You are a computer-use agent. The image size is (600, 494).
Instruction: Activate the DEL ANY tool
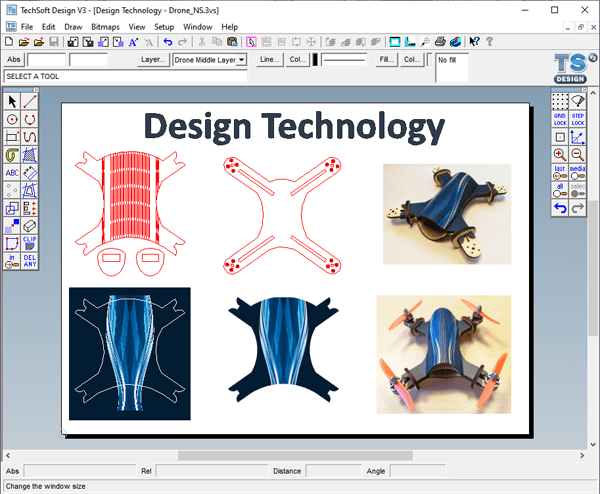click(29, 261)
